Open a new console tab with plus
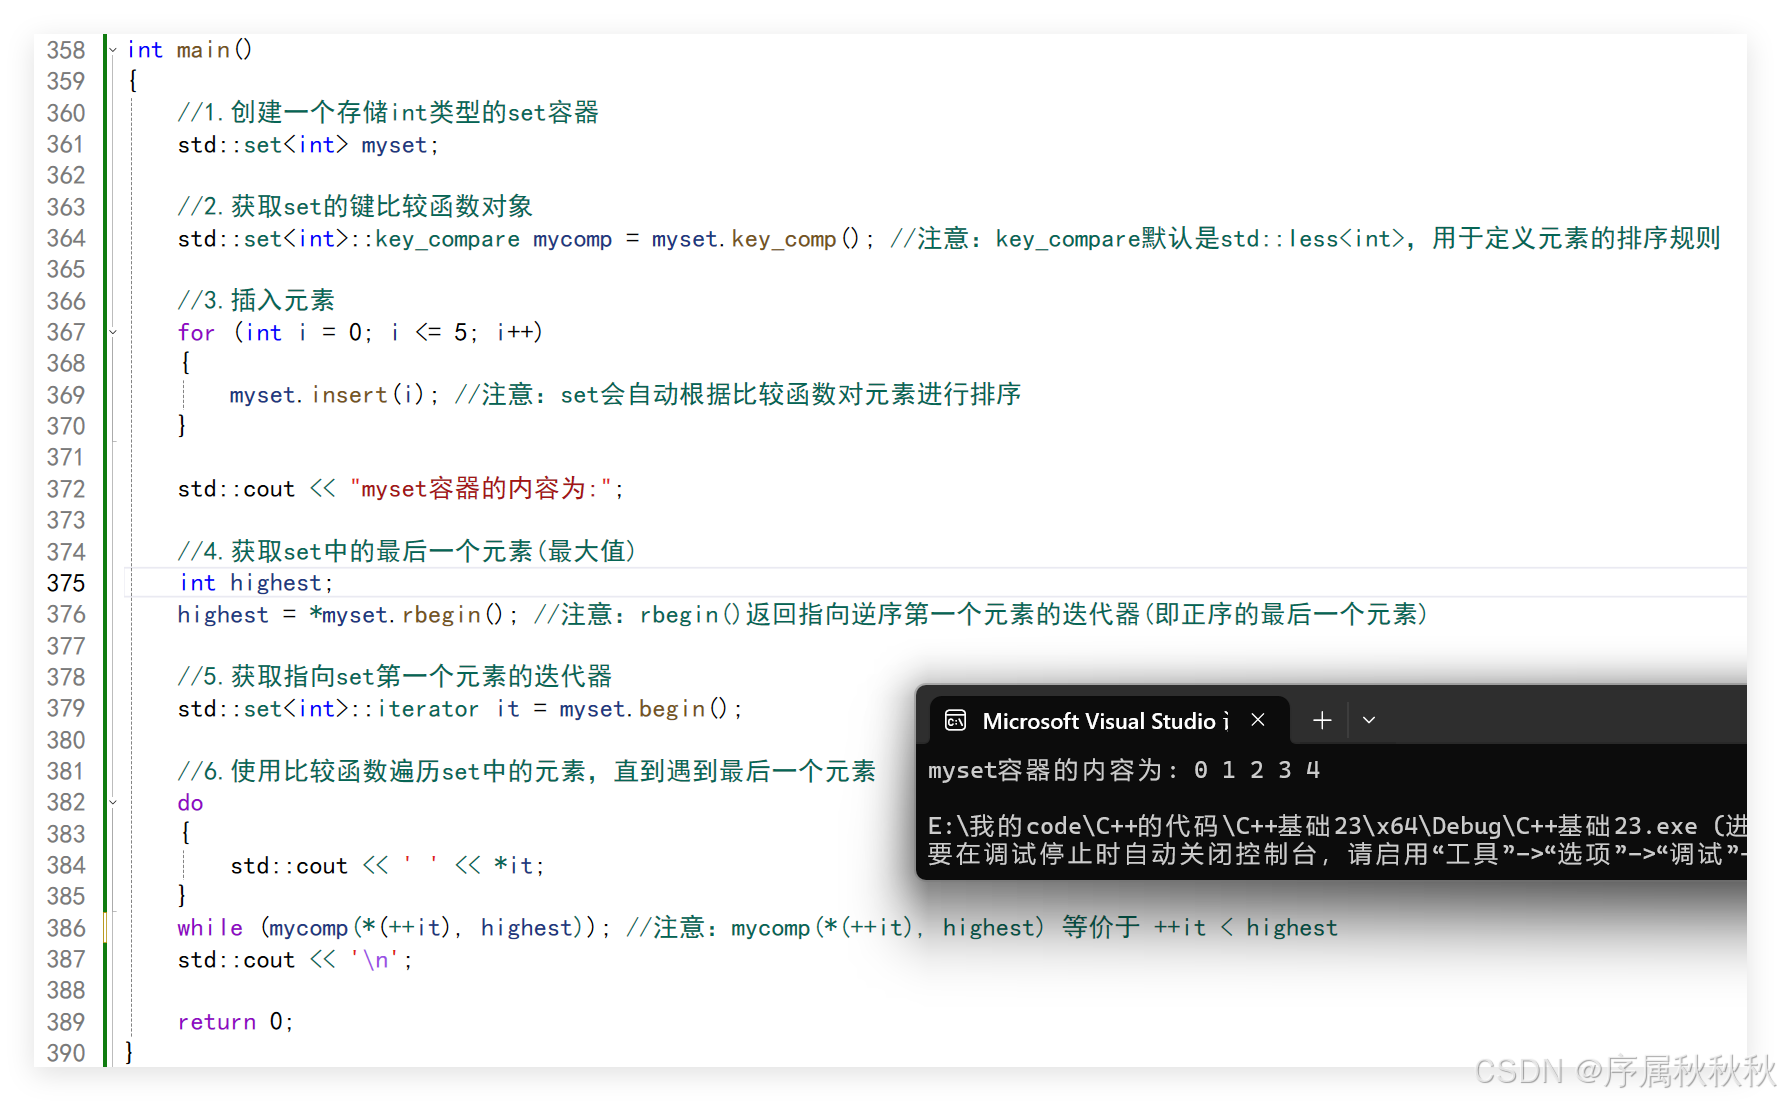 pyautogui.click(x=1322, y=720)
